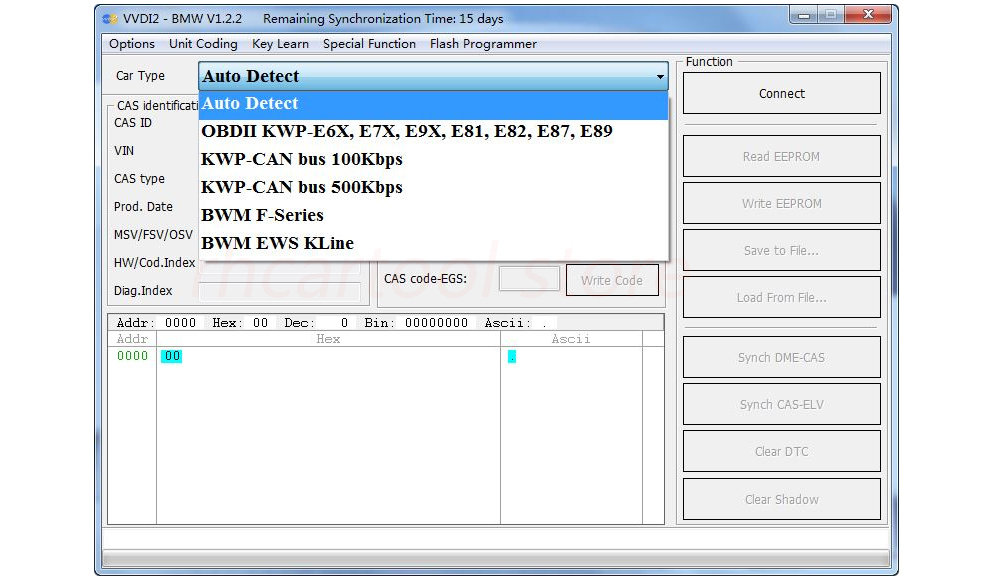
Task: Click the Synch DME-CAS button
Action: (x=782, y=357)
